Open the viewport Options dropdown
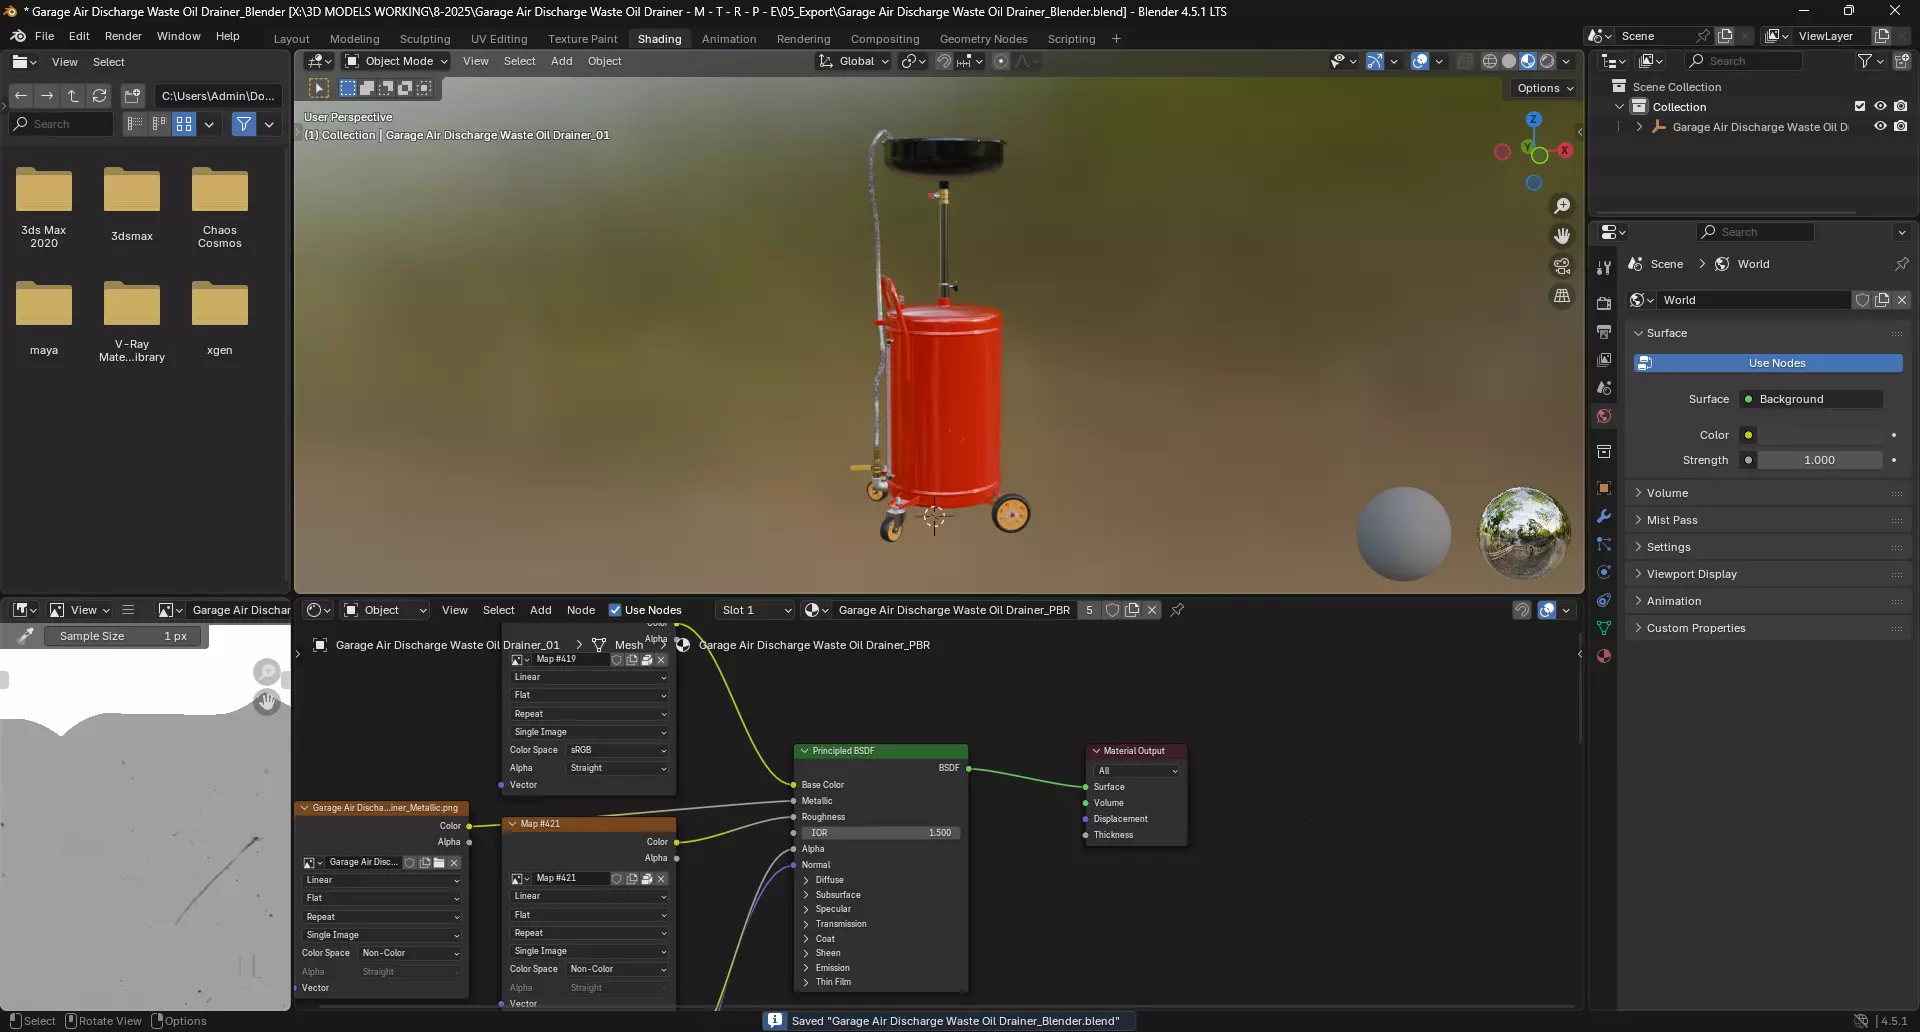 [1545, 88]
